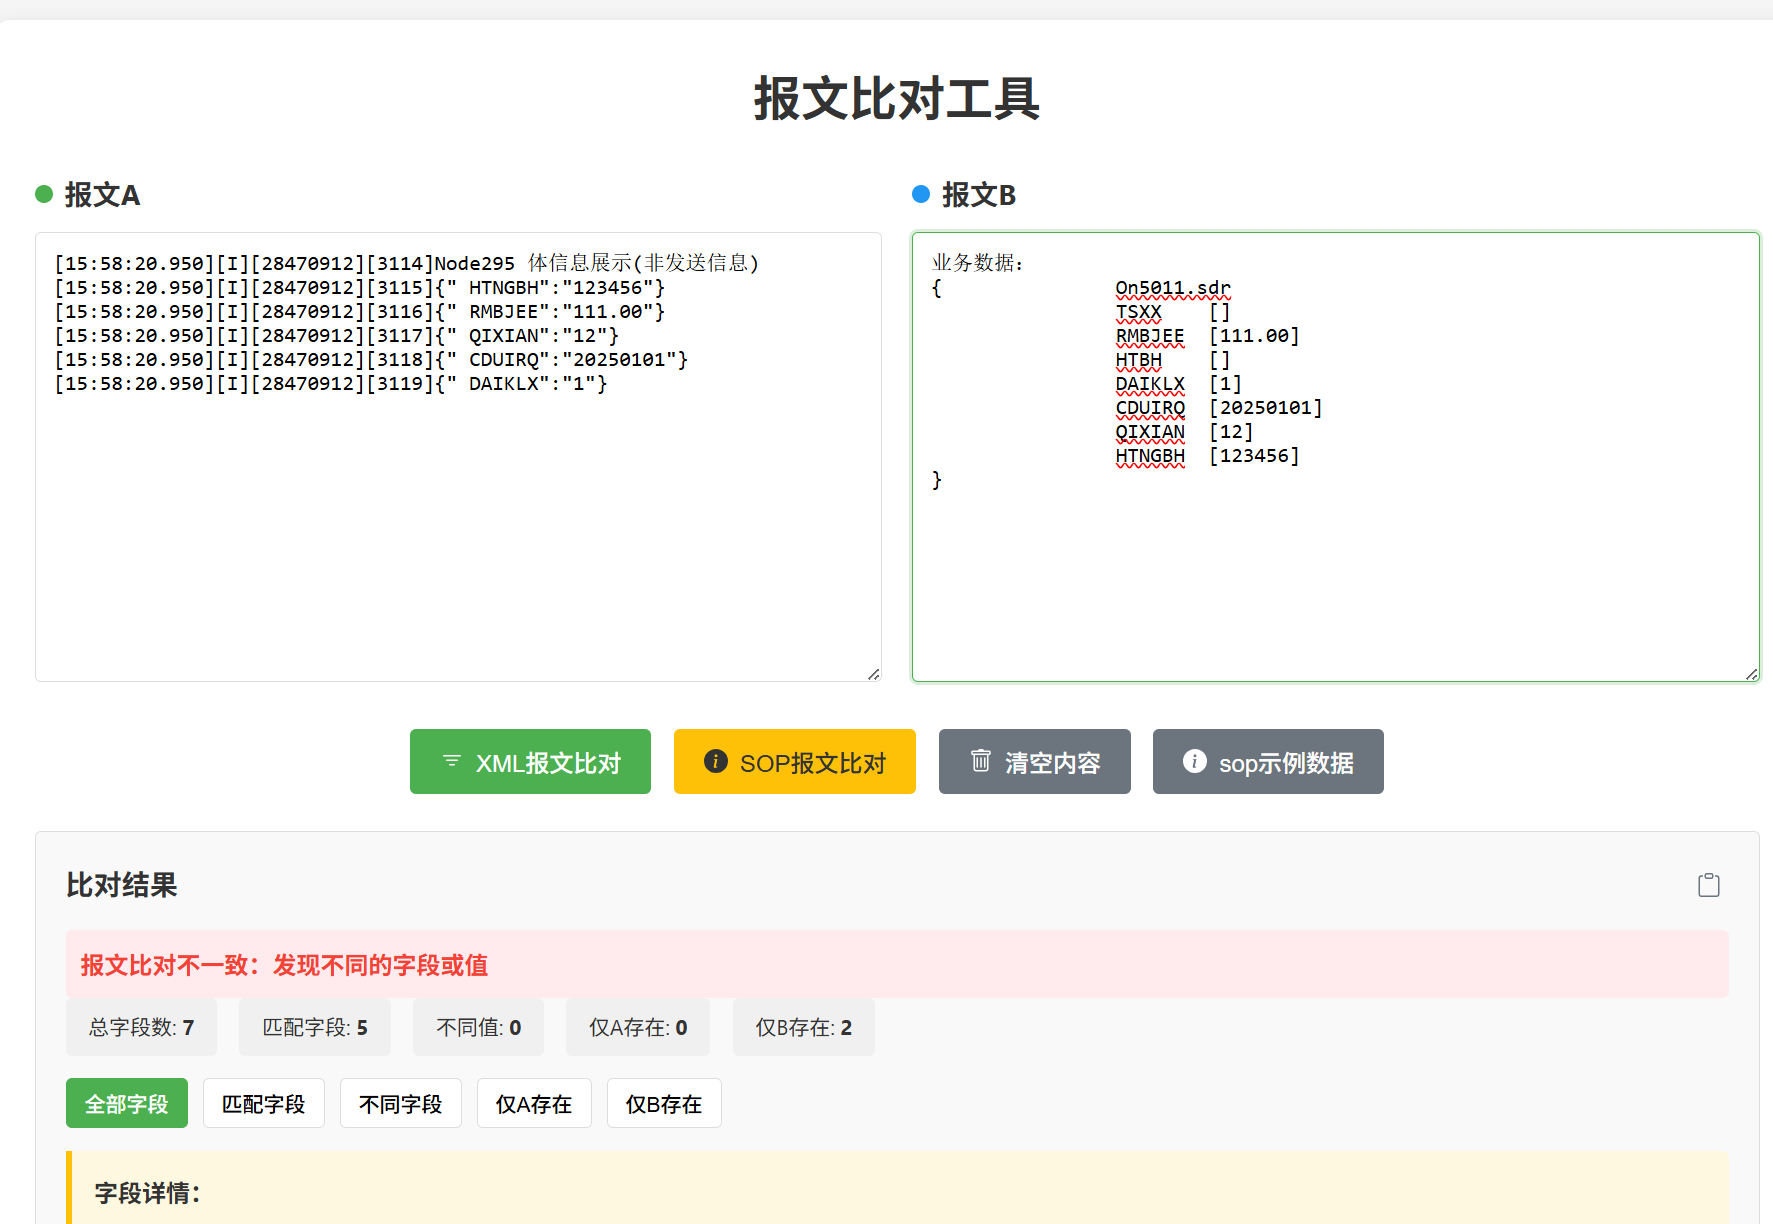1773x1224 pixels.
Task: Click the 总字段数: 7 stat
Action: tap(141, 1027)
